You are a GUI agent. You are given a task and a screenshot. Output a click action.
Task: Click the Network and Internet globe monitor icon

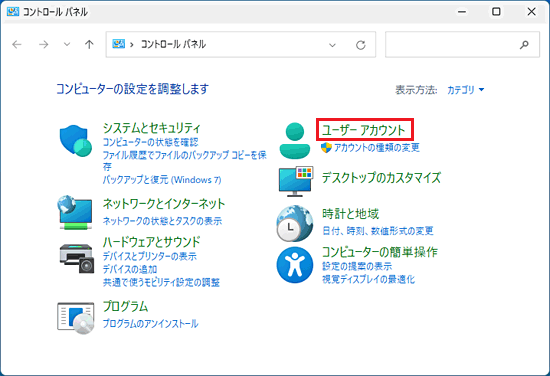coord(75,213)
